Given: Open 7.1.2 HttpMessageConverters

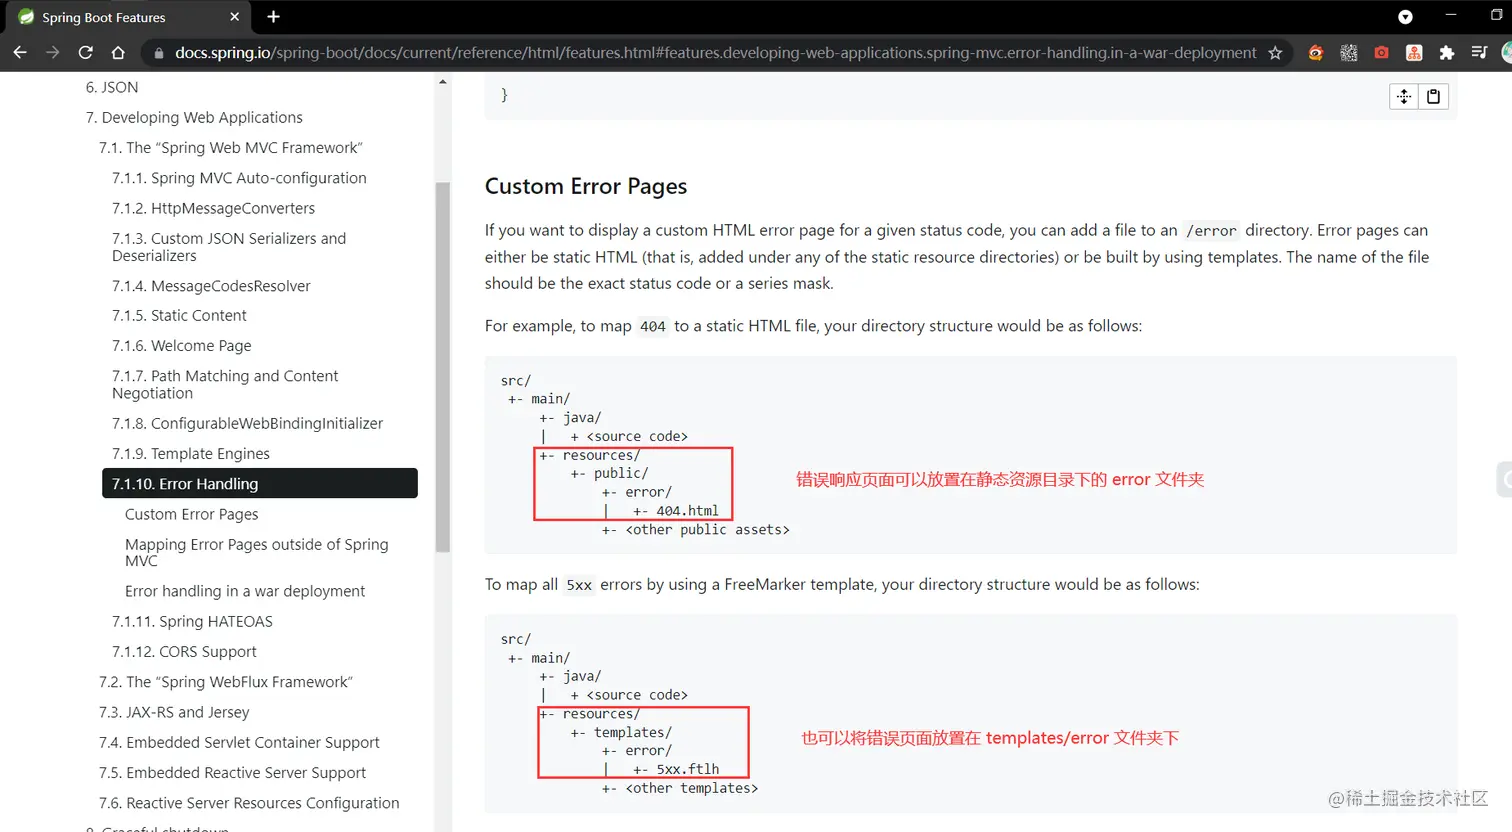Looking at the screenshot, I should (x=213, y=208).
